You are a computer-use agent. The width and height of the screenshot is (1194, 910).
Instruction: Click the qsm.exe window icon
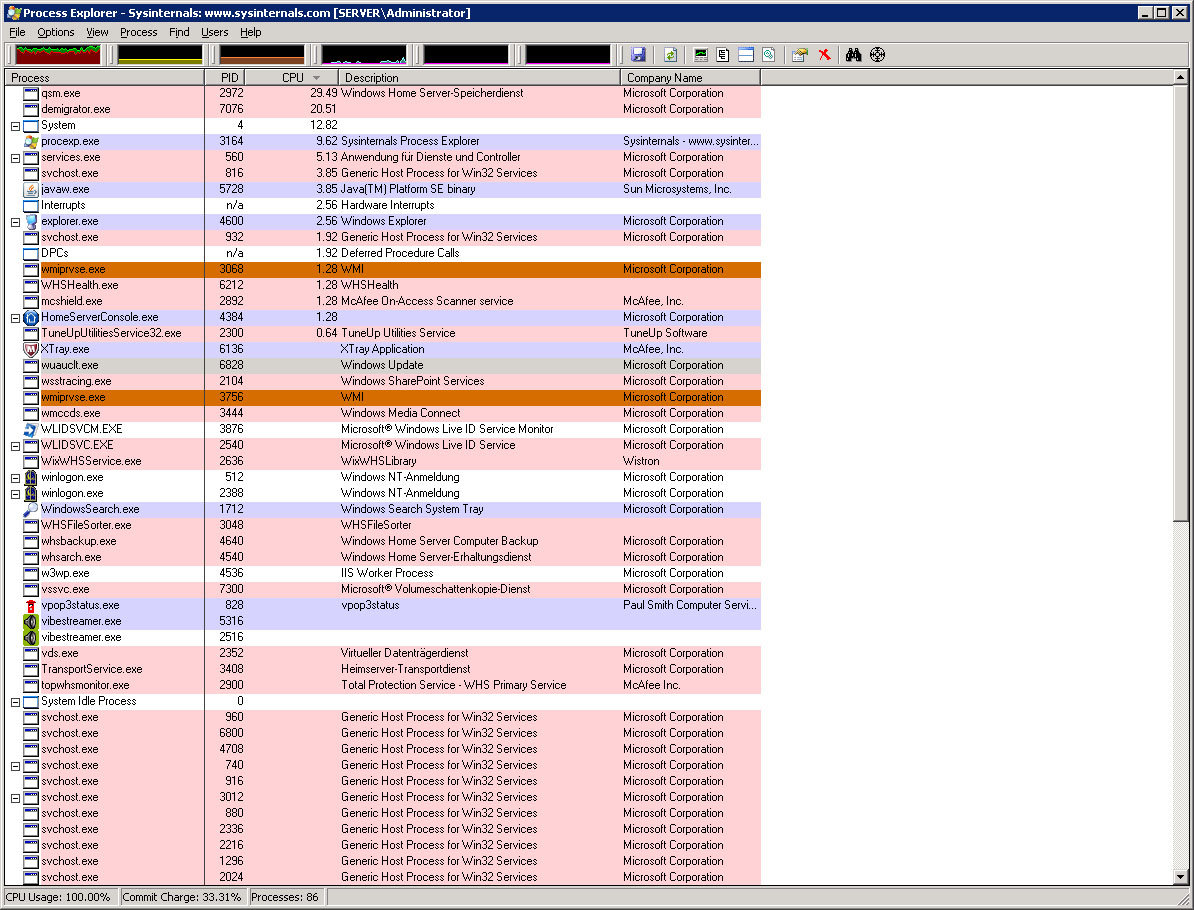click(30, 94)
